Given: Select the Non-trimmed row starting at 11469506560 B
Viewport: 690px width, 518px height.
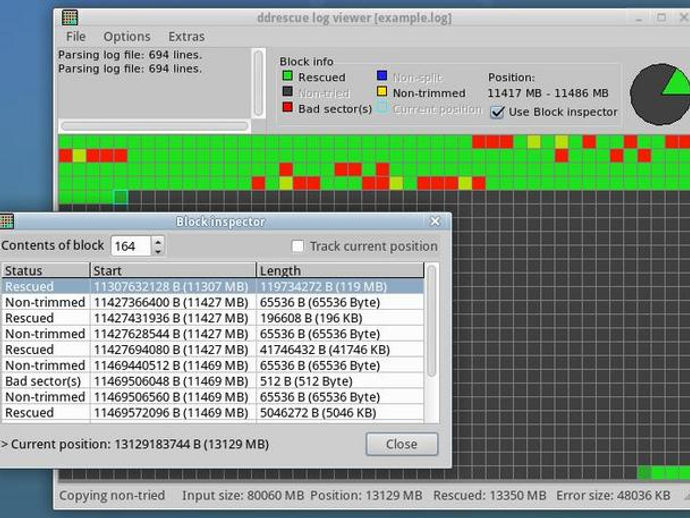Looking at the screenshot, I should point(213,397).
